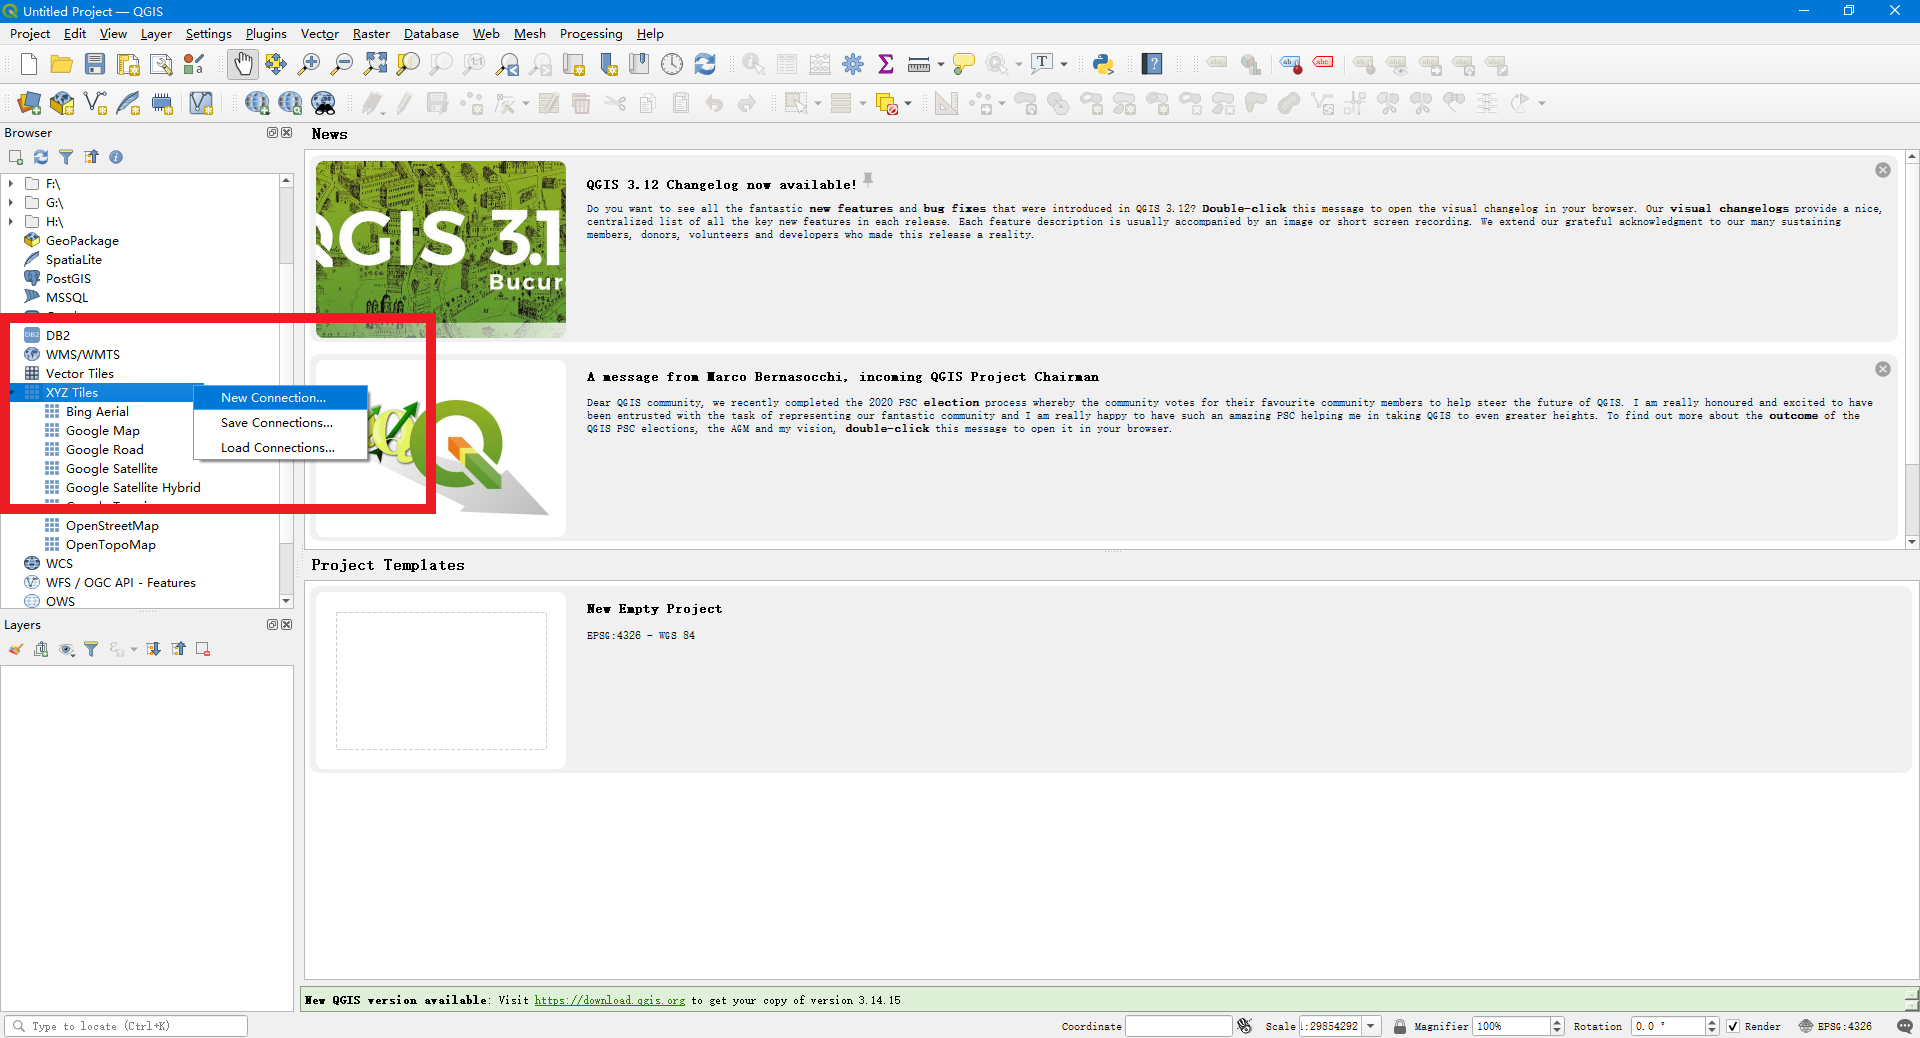1920x1038 pixels.
Task: Click the Refresh map toolbar icon
Action: click(x=705, y=65)
